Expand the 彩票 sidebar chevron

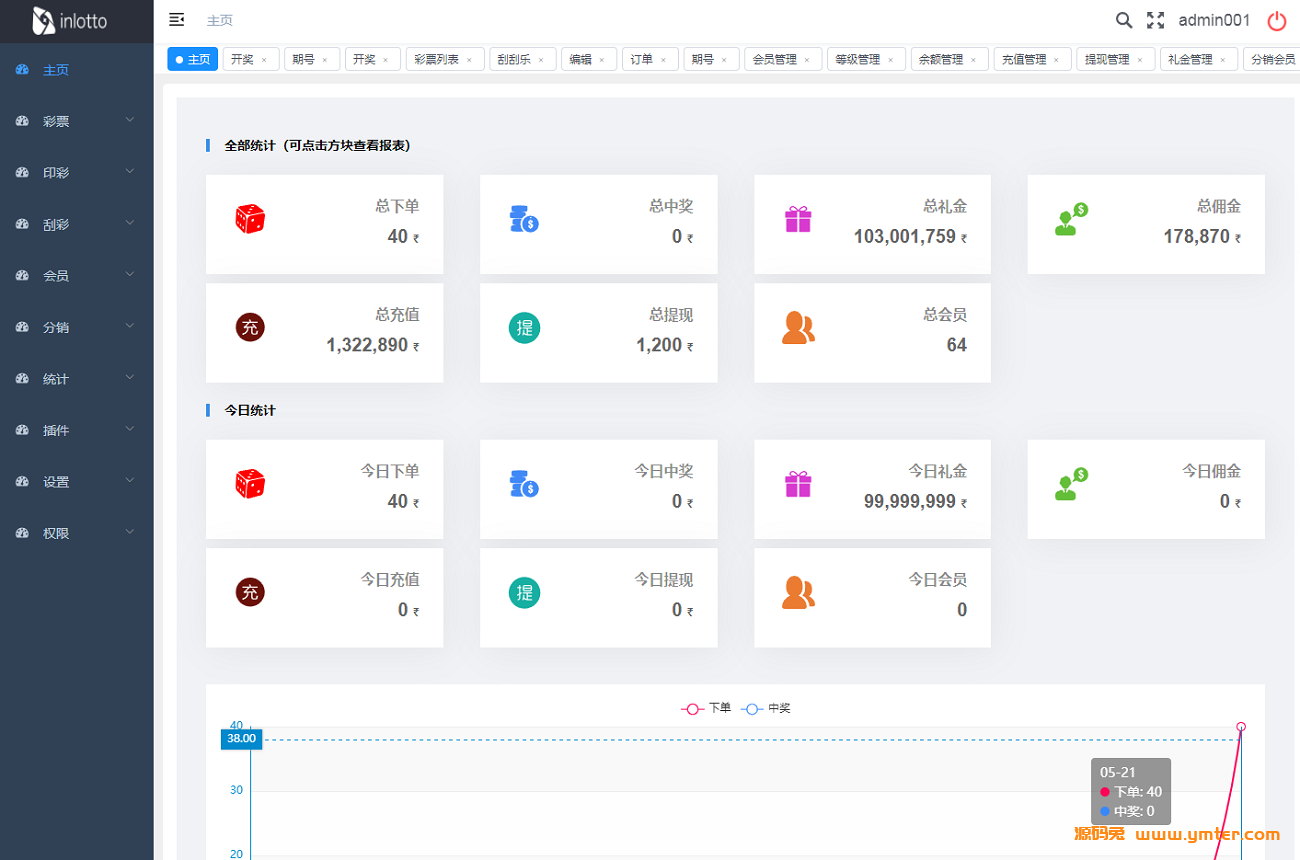[x=130, y=120]
